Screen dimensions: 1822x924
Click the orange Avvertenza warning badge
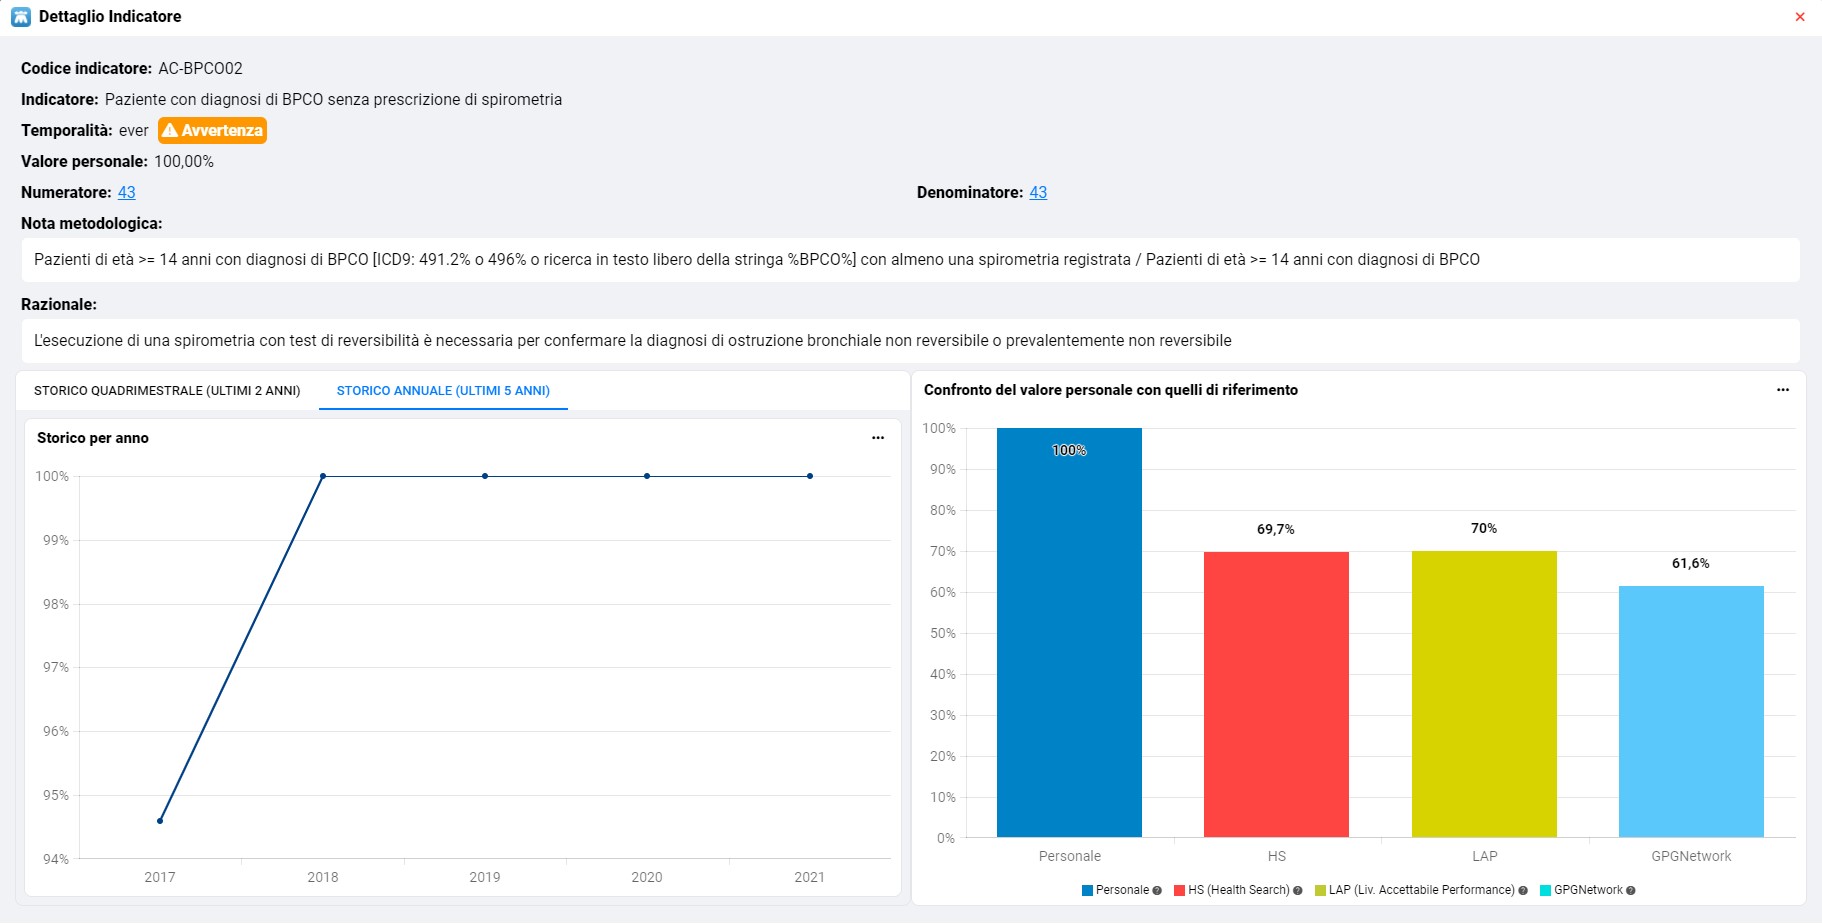point(212,131)
